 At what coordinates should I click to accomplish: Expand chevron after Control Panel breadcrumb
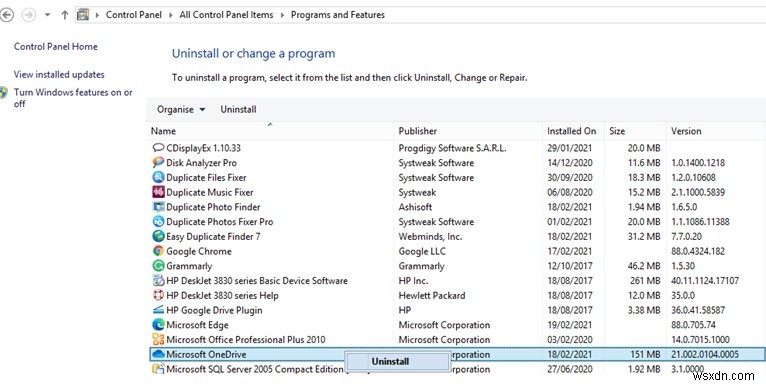tap(170, 15)
